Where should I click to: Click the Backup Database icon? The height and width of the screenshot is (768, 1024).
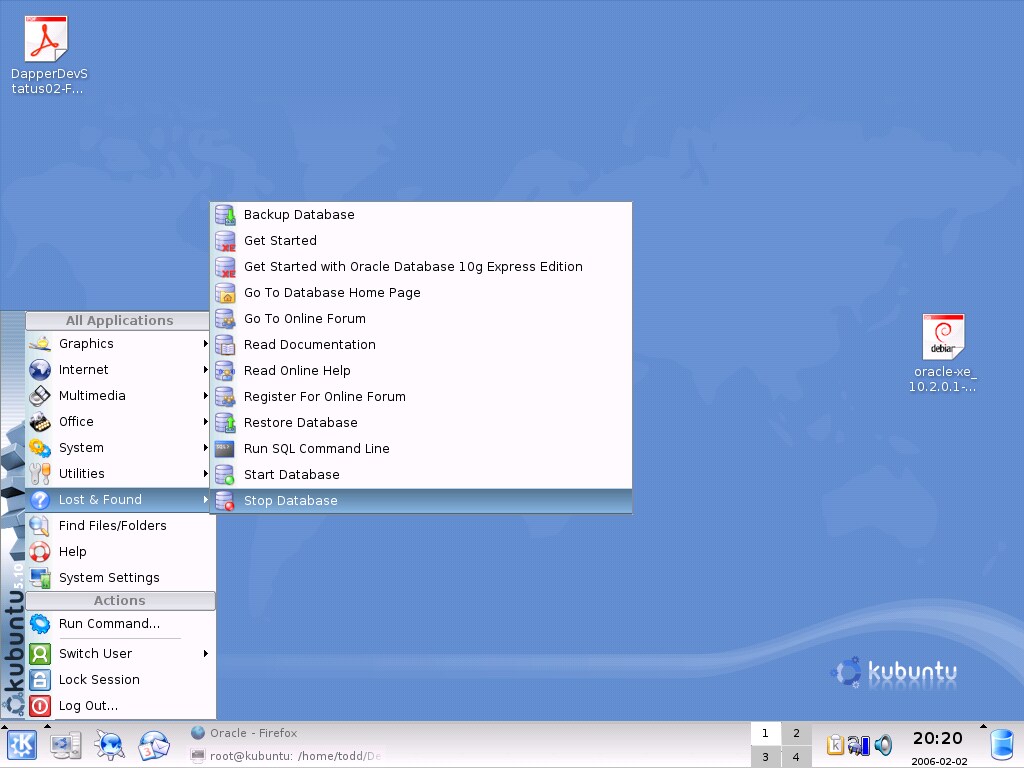coord(225,215)
